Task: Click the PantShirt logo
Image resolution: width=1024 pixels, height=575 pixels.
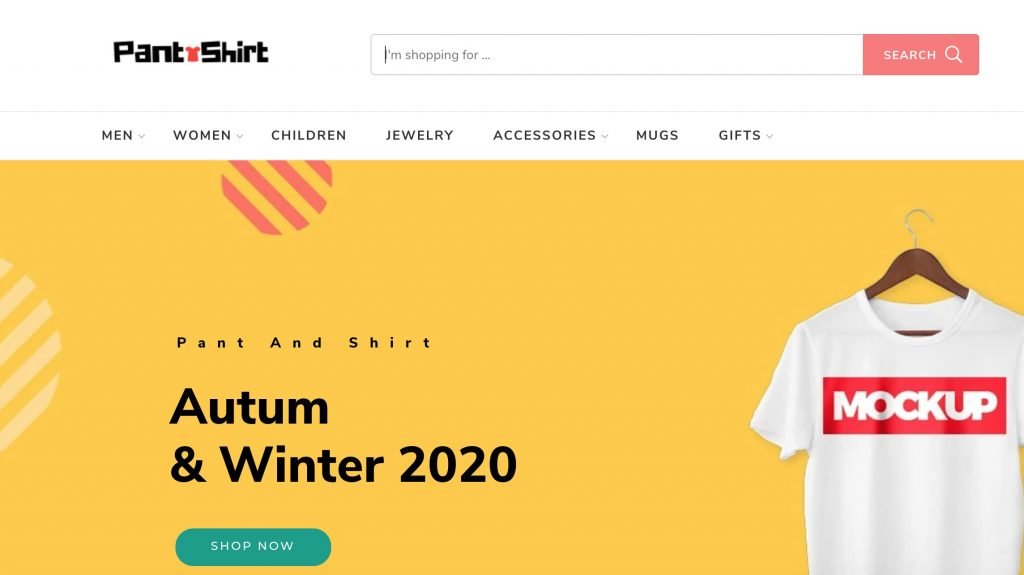Action: pyautogui.click(x=191, y=52)
